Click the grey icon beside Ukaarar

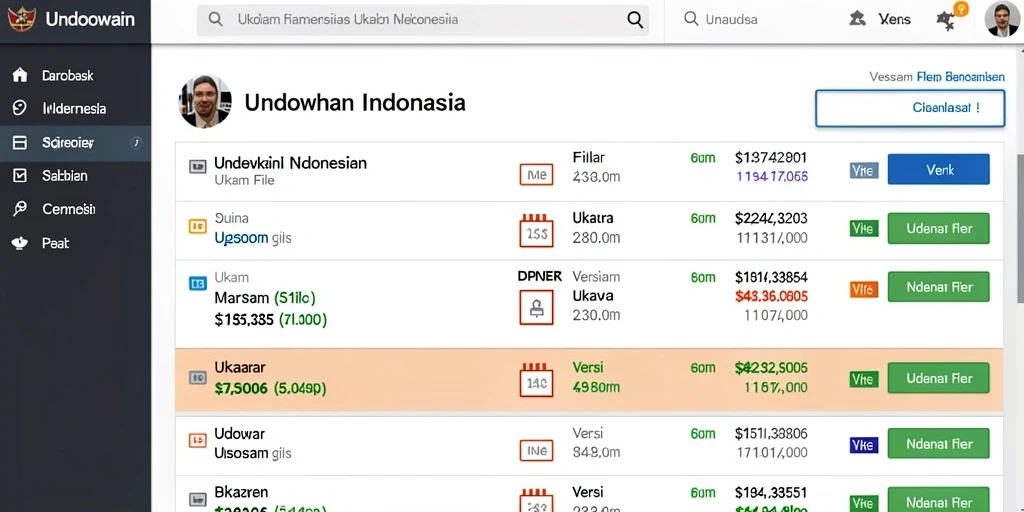(198, 377)
